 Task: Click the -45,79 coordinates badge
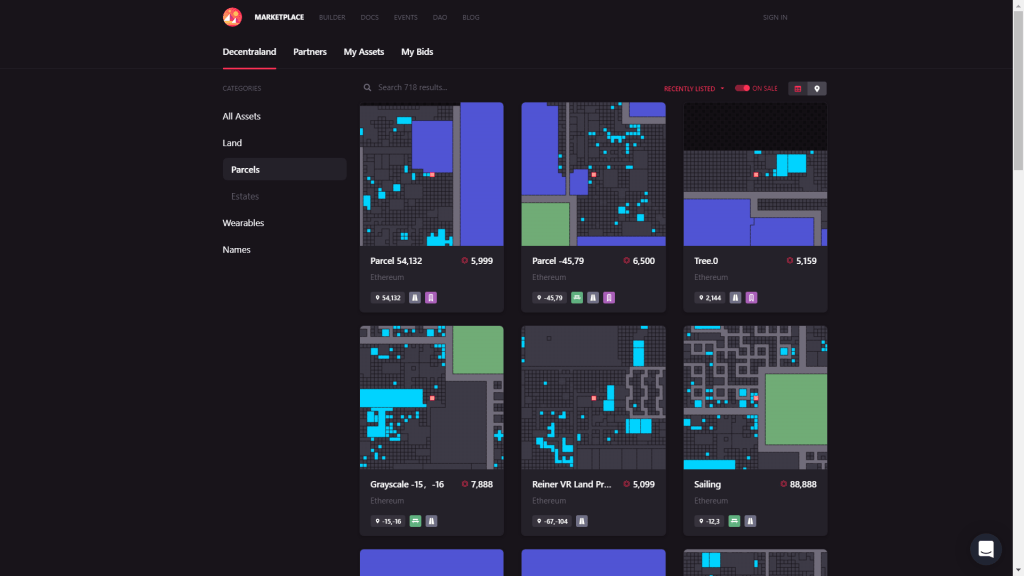pyautogui.click(x=549, y=298)
